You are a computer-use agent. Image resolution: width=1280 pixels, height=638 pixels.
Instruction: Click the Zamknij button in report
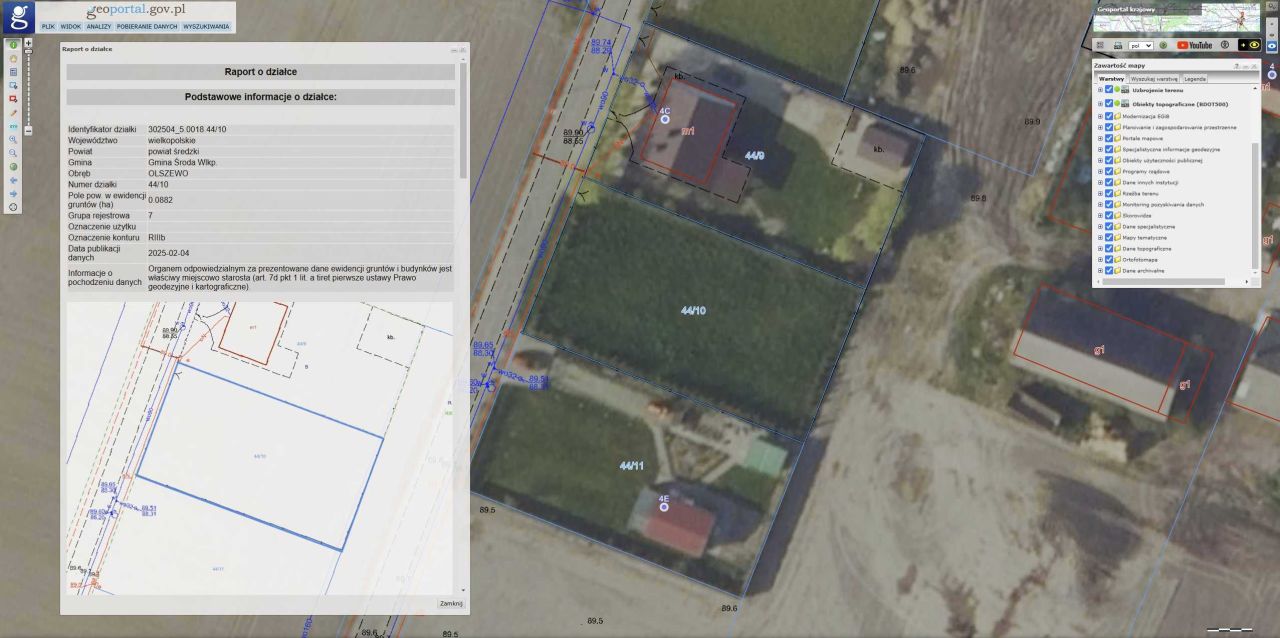coord(450,604)
